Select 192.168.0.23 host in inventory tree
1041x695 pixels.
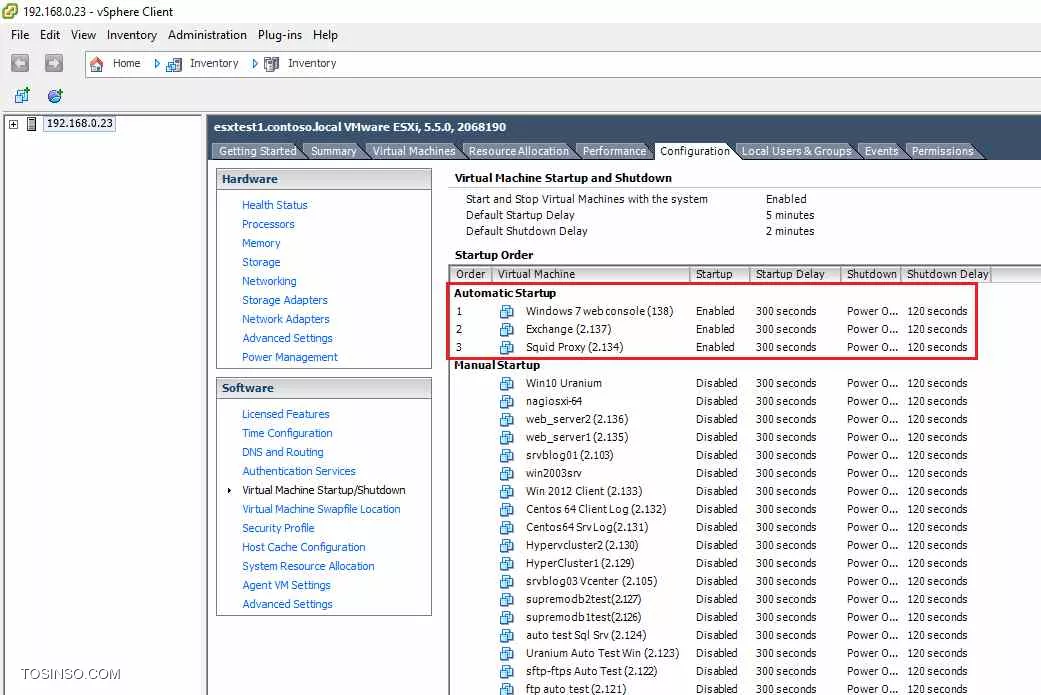pyautogui.click(x=80, y=123)
